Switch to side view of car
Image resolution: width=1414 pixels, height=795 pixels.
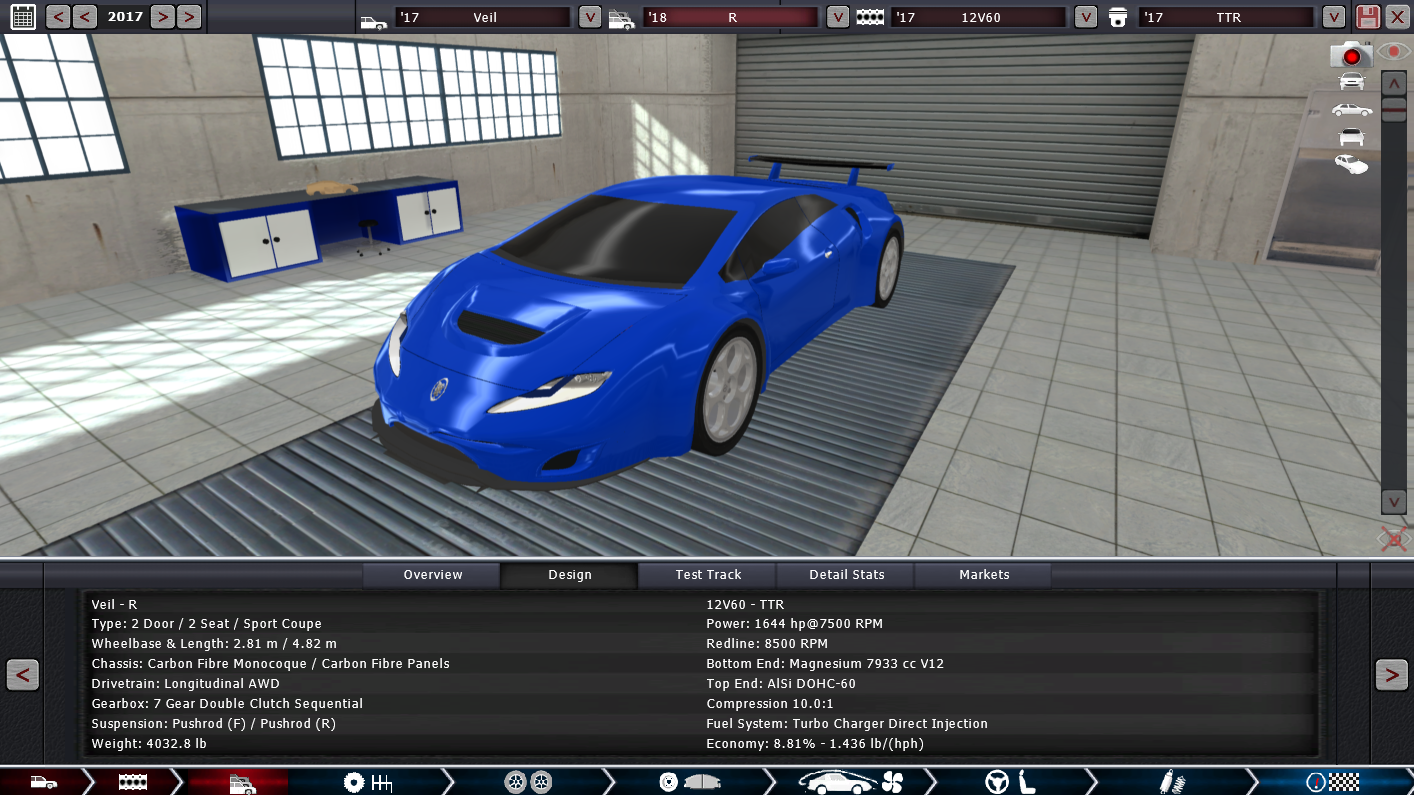(x=1351, y=110)
